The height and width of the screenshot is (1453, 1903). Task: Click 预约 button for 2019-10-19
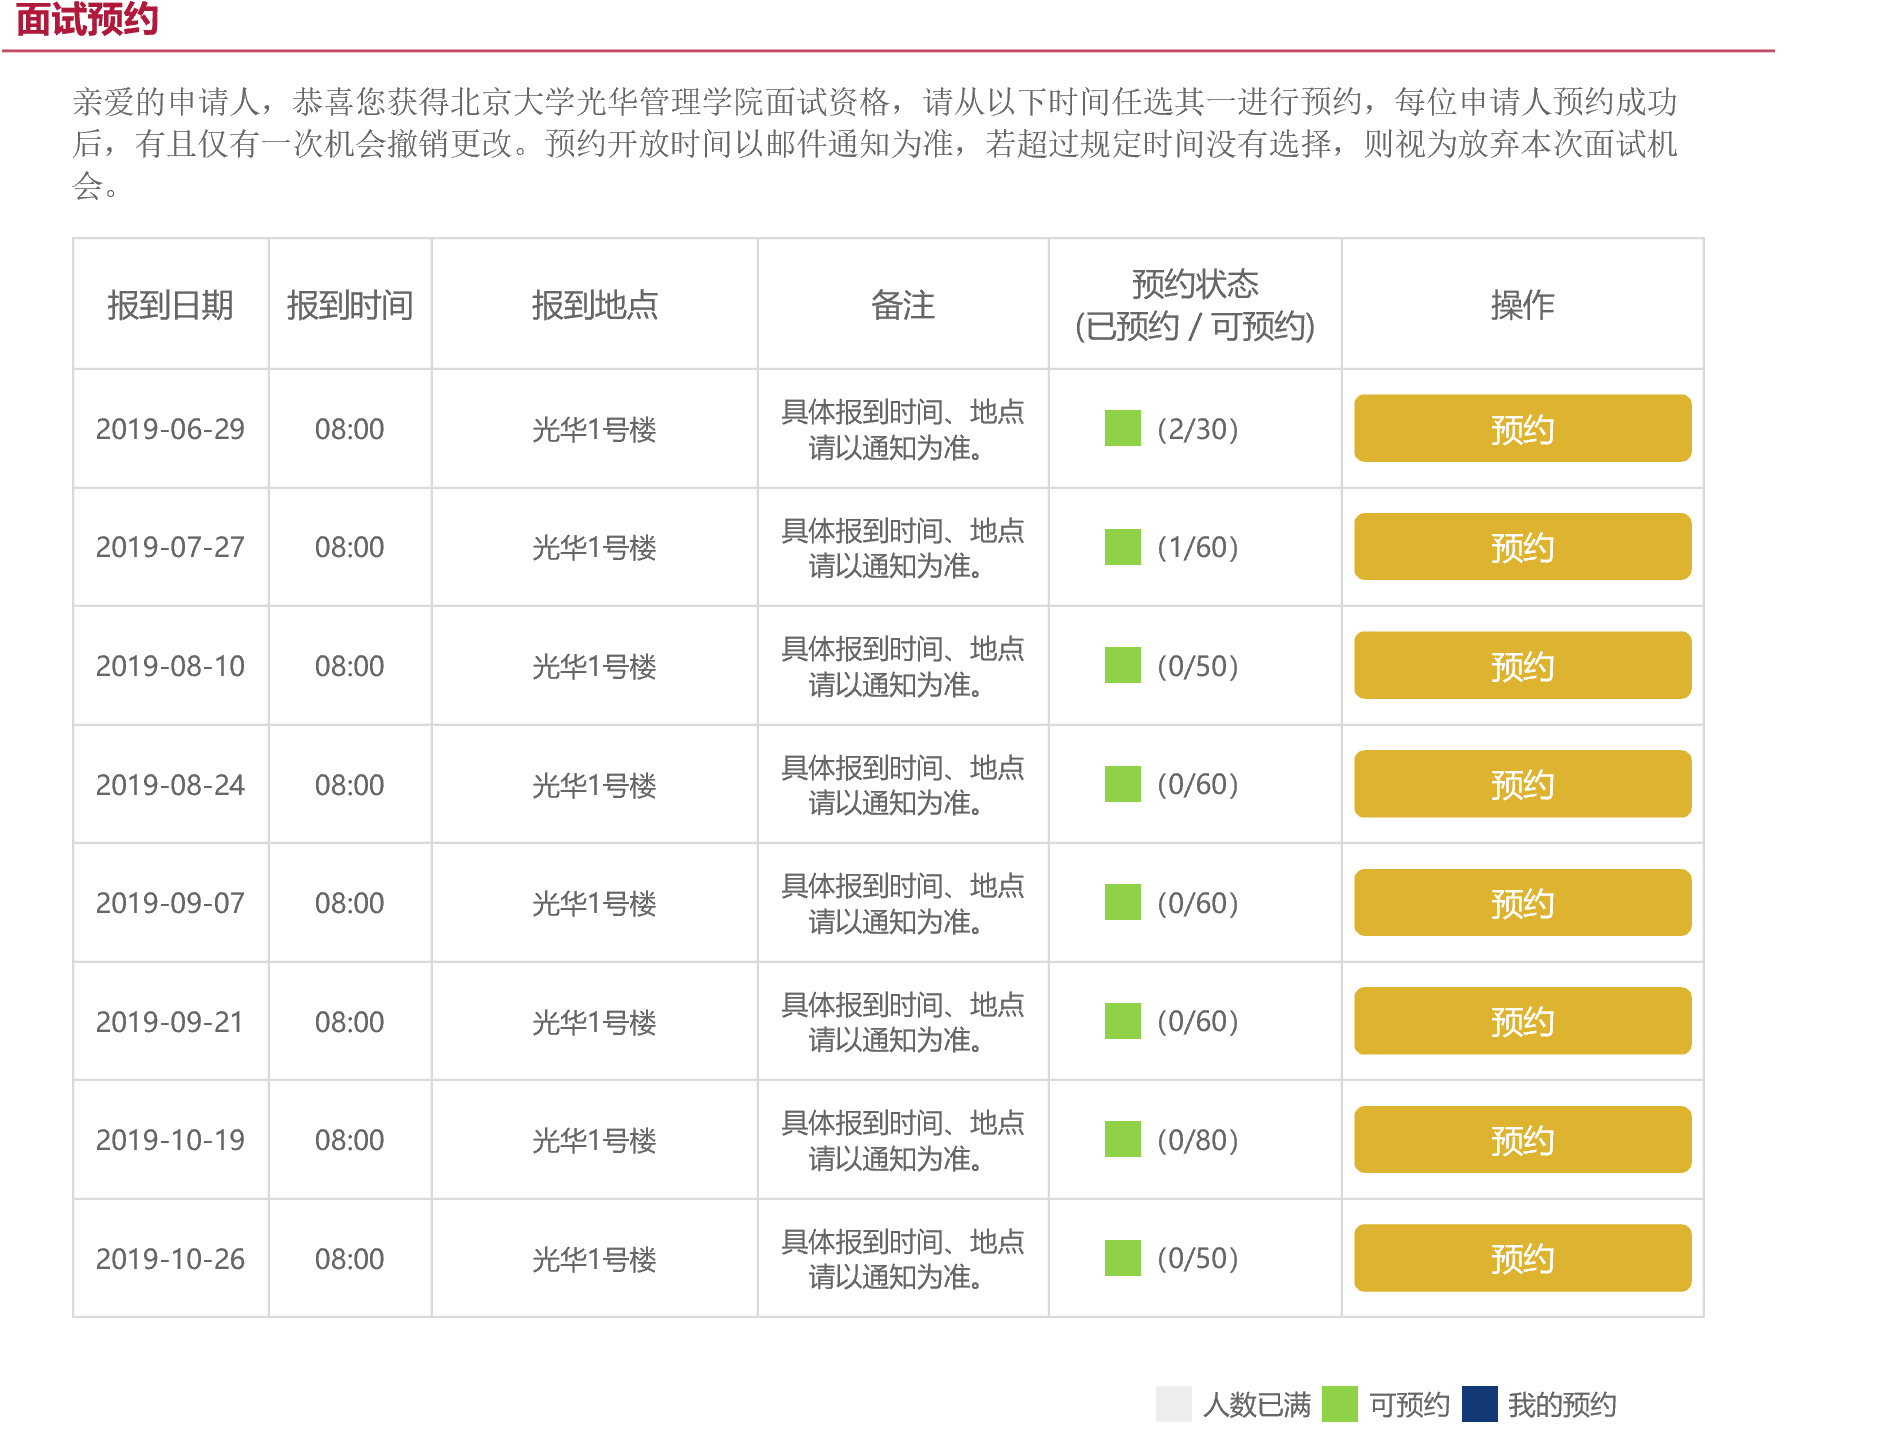coord(1522,1139)
